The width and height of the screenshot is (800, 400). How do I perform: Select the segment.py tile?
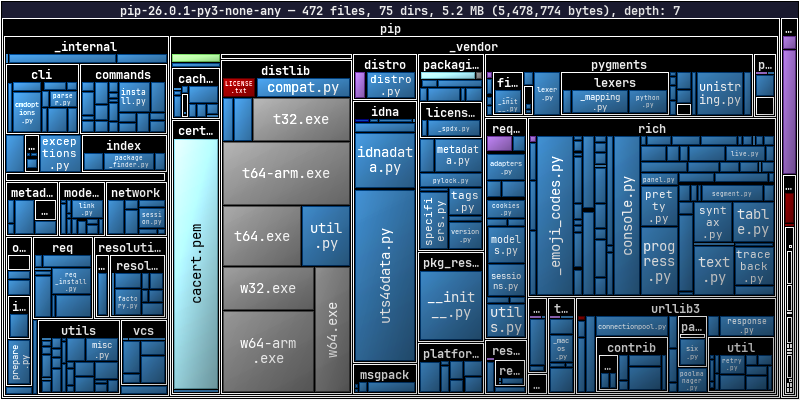[732, 193]
